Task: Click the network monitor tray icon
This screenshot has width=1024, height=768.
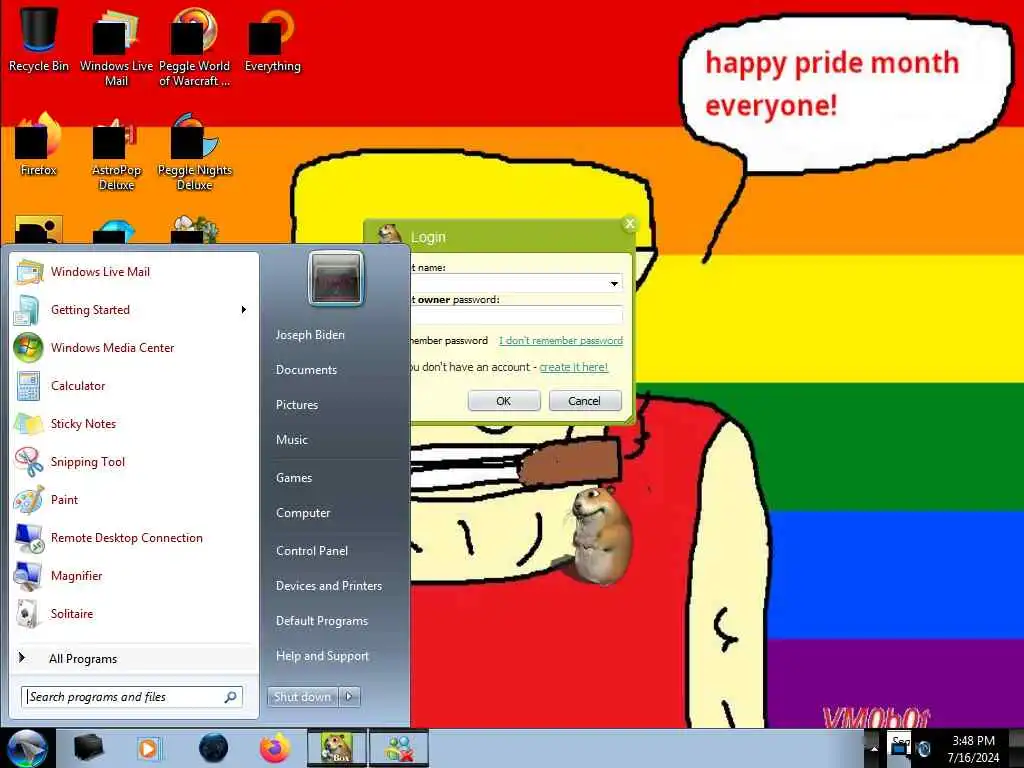Action: click(900, 747)
